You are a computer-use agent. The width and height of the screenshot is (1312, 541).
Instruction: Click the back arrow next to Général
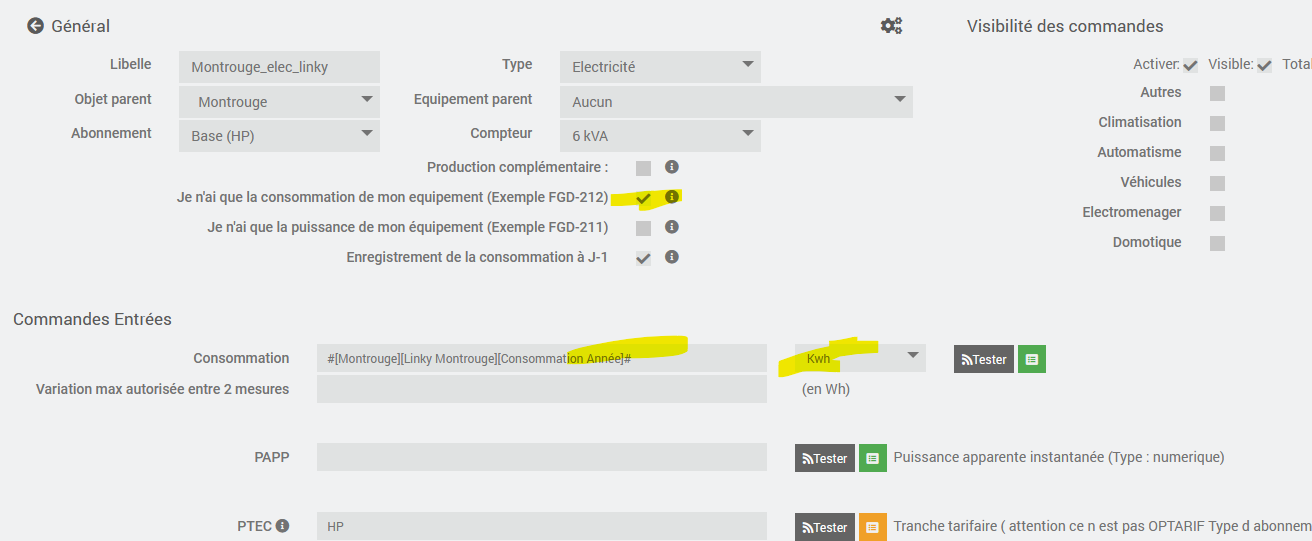(x=36, y=26)
